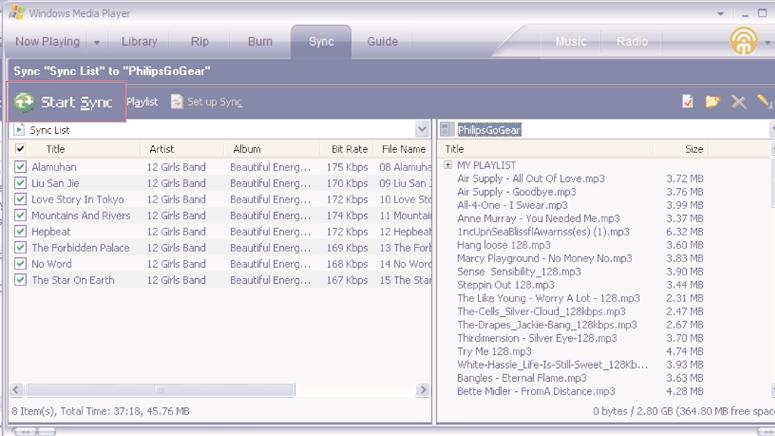Open the Music online tab
Image resolution: width=775 pixels, height=436 pixels.
571,42
